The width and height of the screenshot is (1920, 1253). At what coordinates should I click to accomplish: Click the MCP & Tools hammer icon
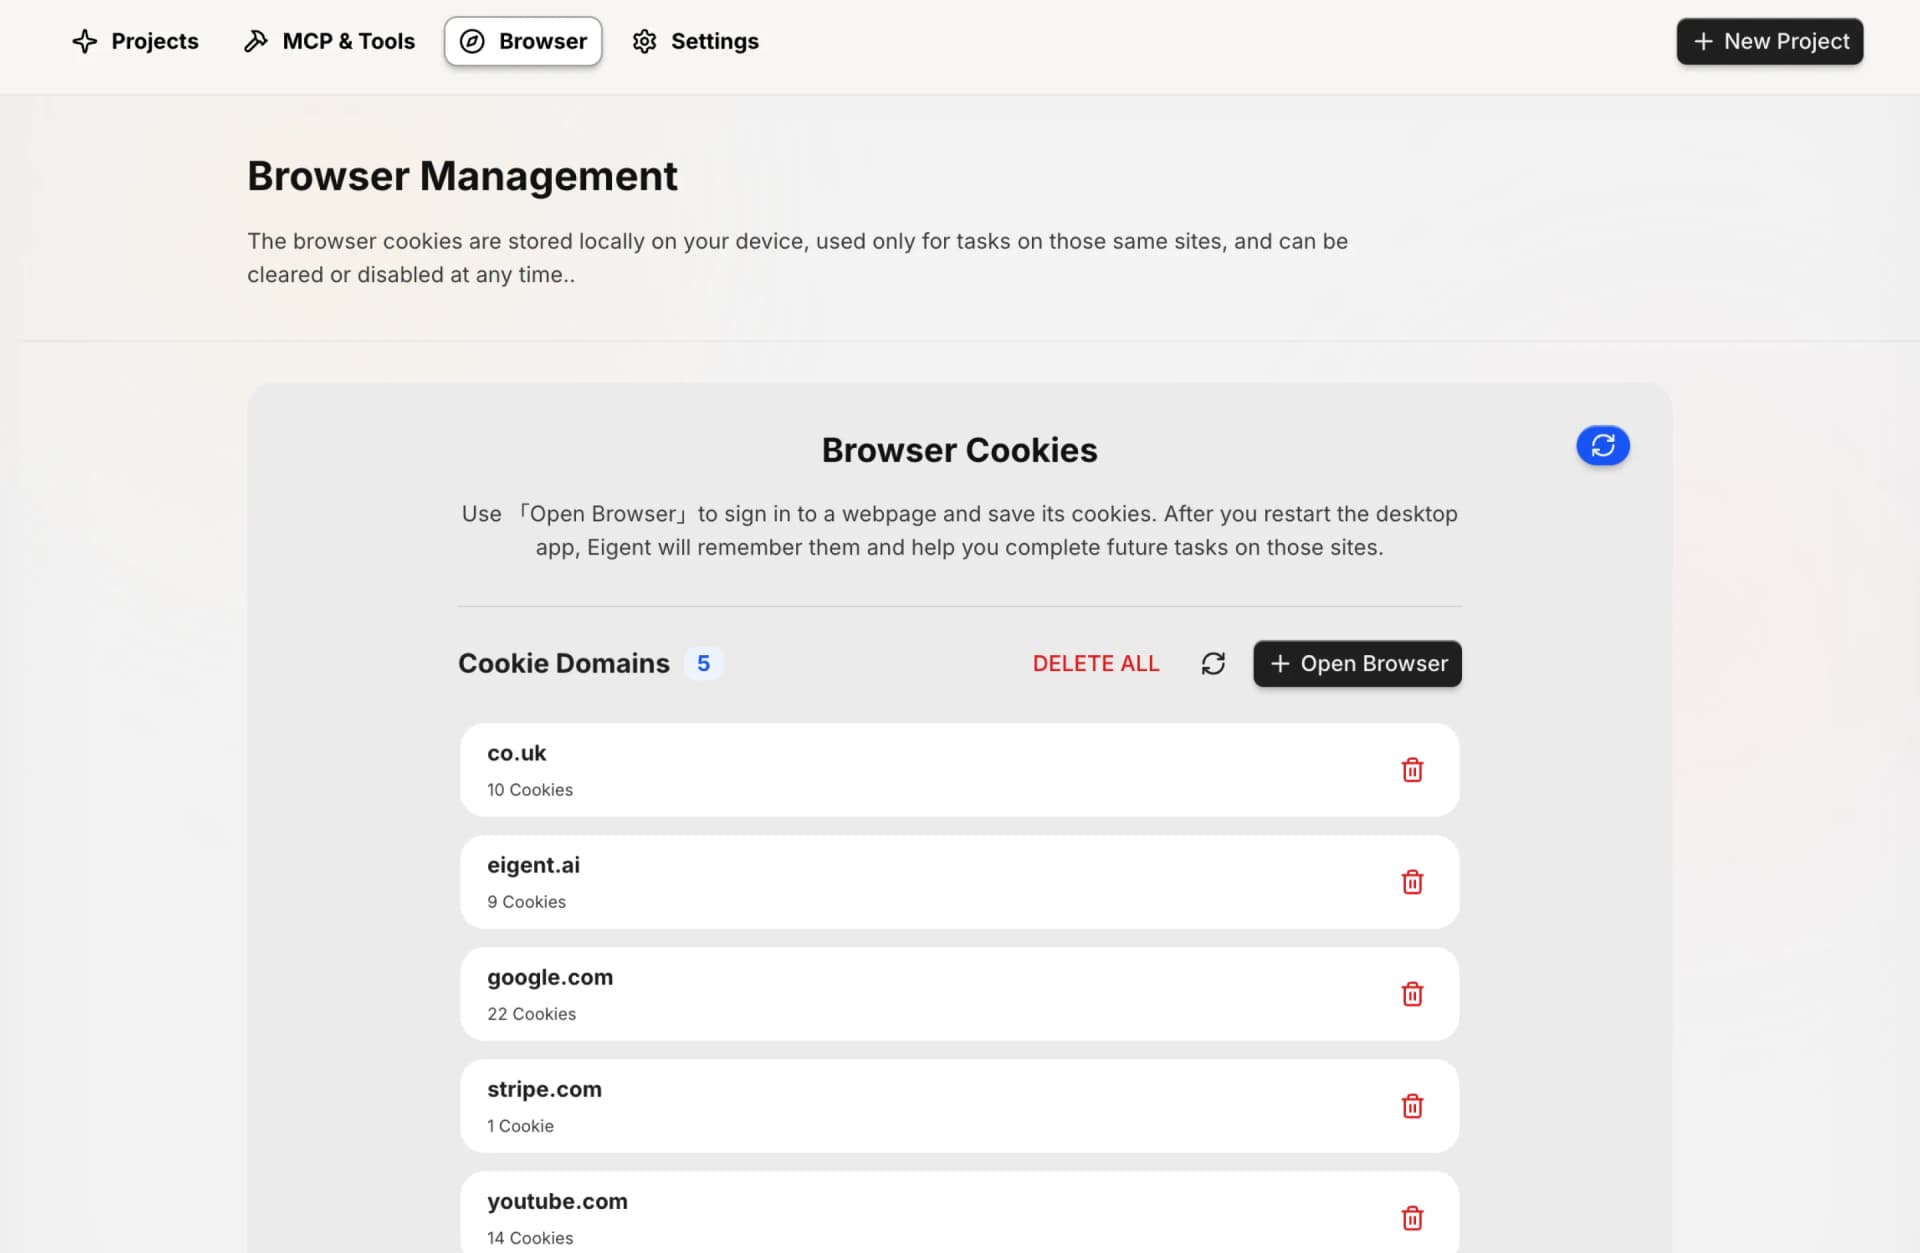coord(256,41)
